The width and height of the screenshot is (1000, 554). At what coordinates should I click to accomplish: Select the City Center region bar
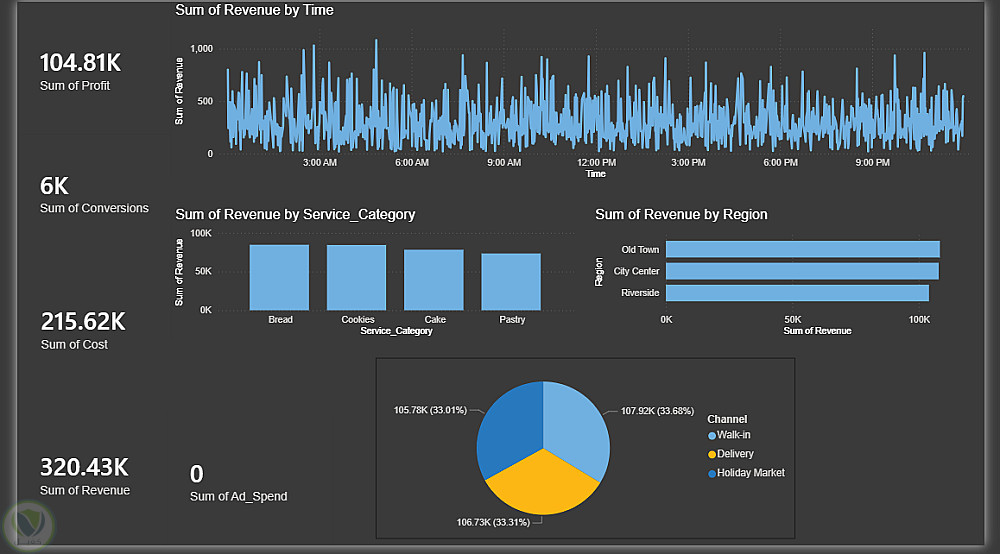coord(802,271)
